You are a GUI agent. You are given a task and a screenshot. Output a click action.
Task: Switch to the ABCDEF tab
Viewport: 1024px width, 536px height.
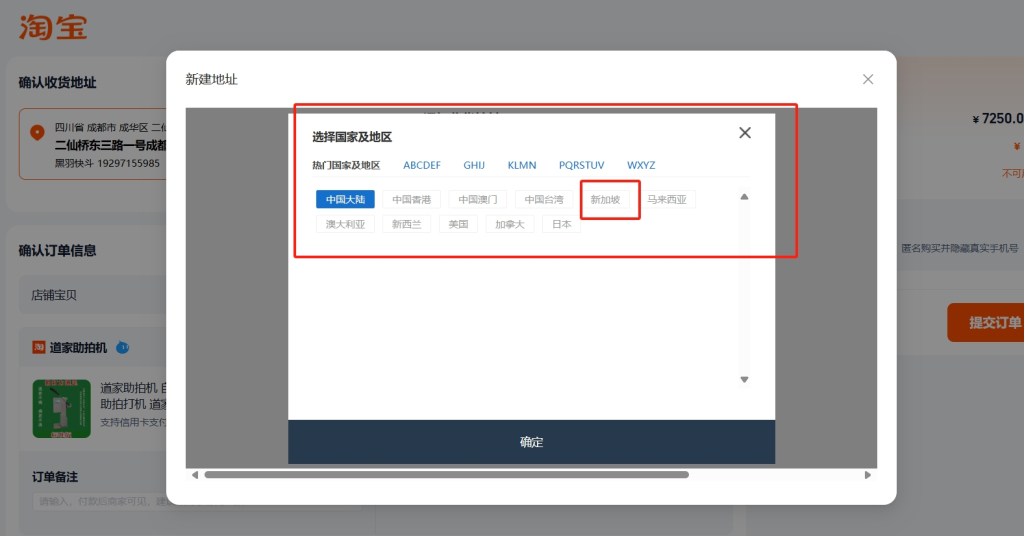tap(422, 165)
